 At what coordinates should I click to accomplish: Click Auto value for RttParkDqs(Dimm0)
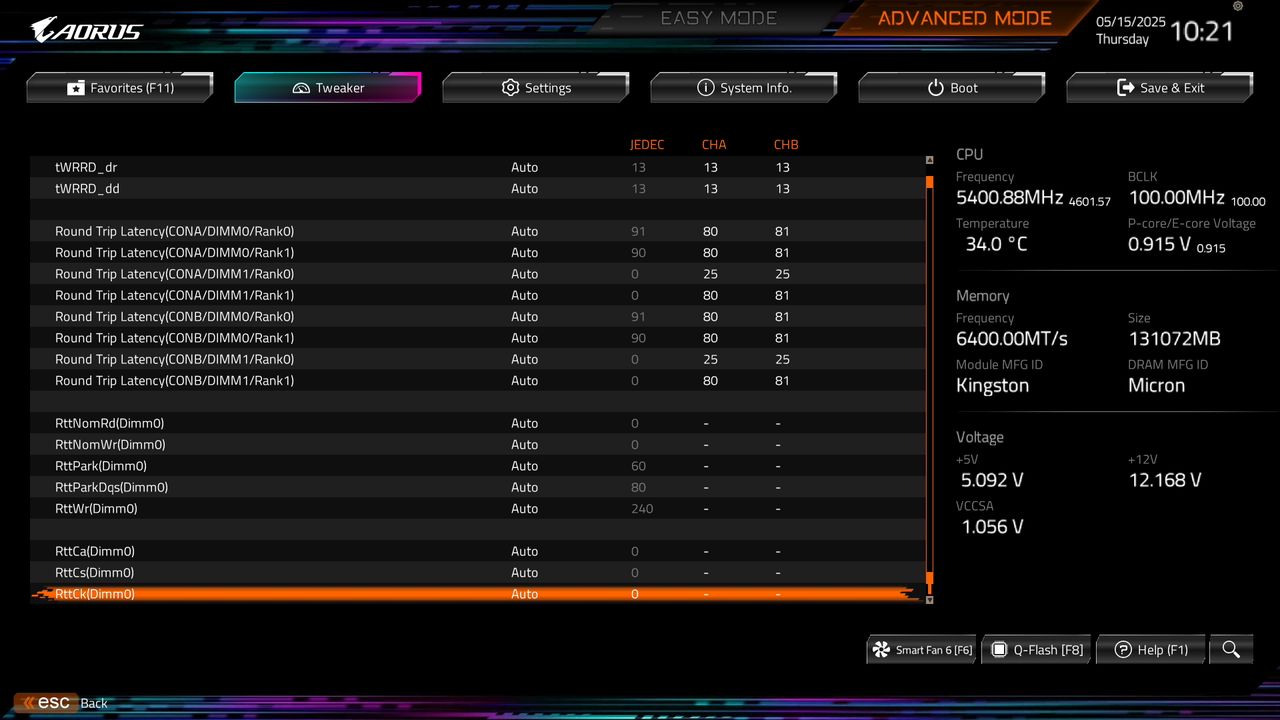524,487
